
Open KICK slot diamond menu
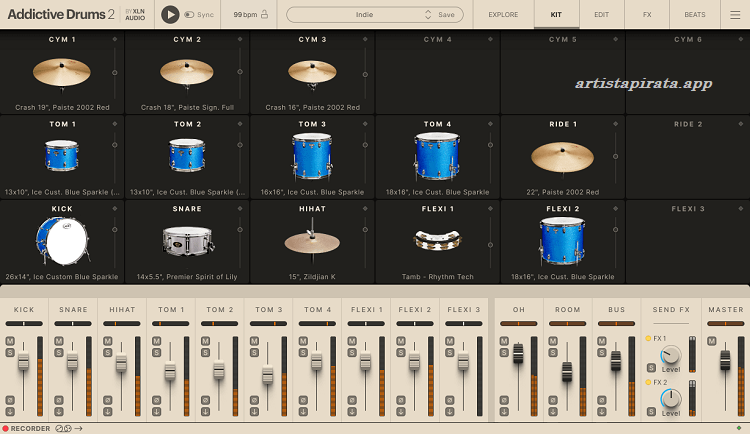[x=115, y=209]
